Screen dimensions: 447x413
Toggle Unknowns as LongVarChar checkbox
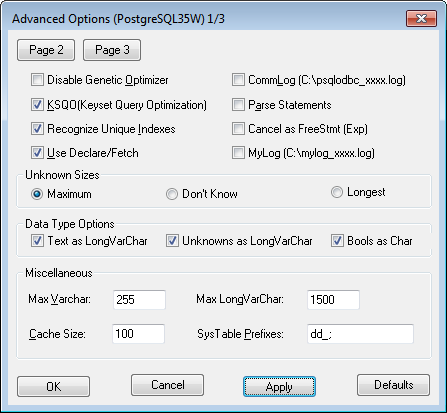click(172, 241)
